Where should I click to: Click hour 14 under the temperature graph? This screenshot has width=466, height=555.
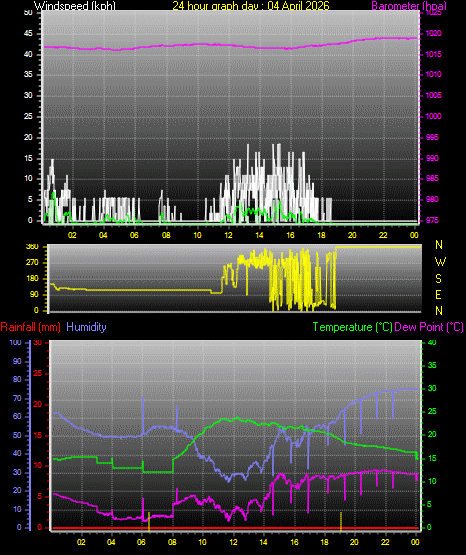pyautogui.click(x=263, y=542)
